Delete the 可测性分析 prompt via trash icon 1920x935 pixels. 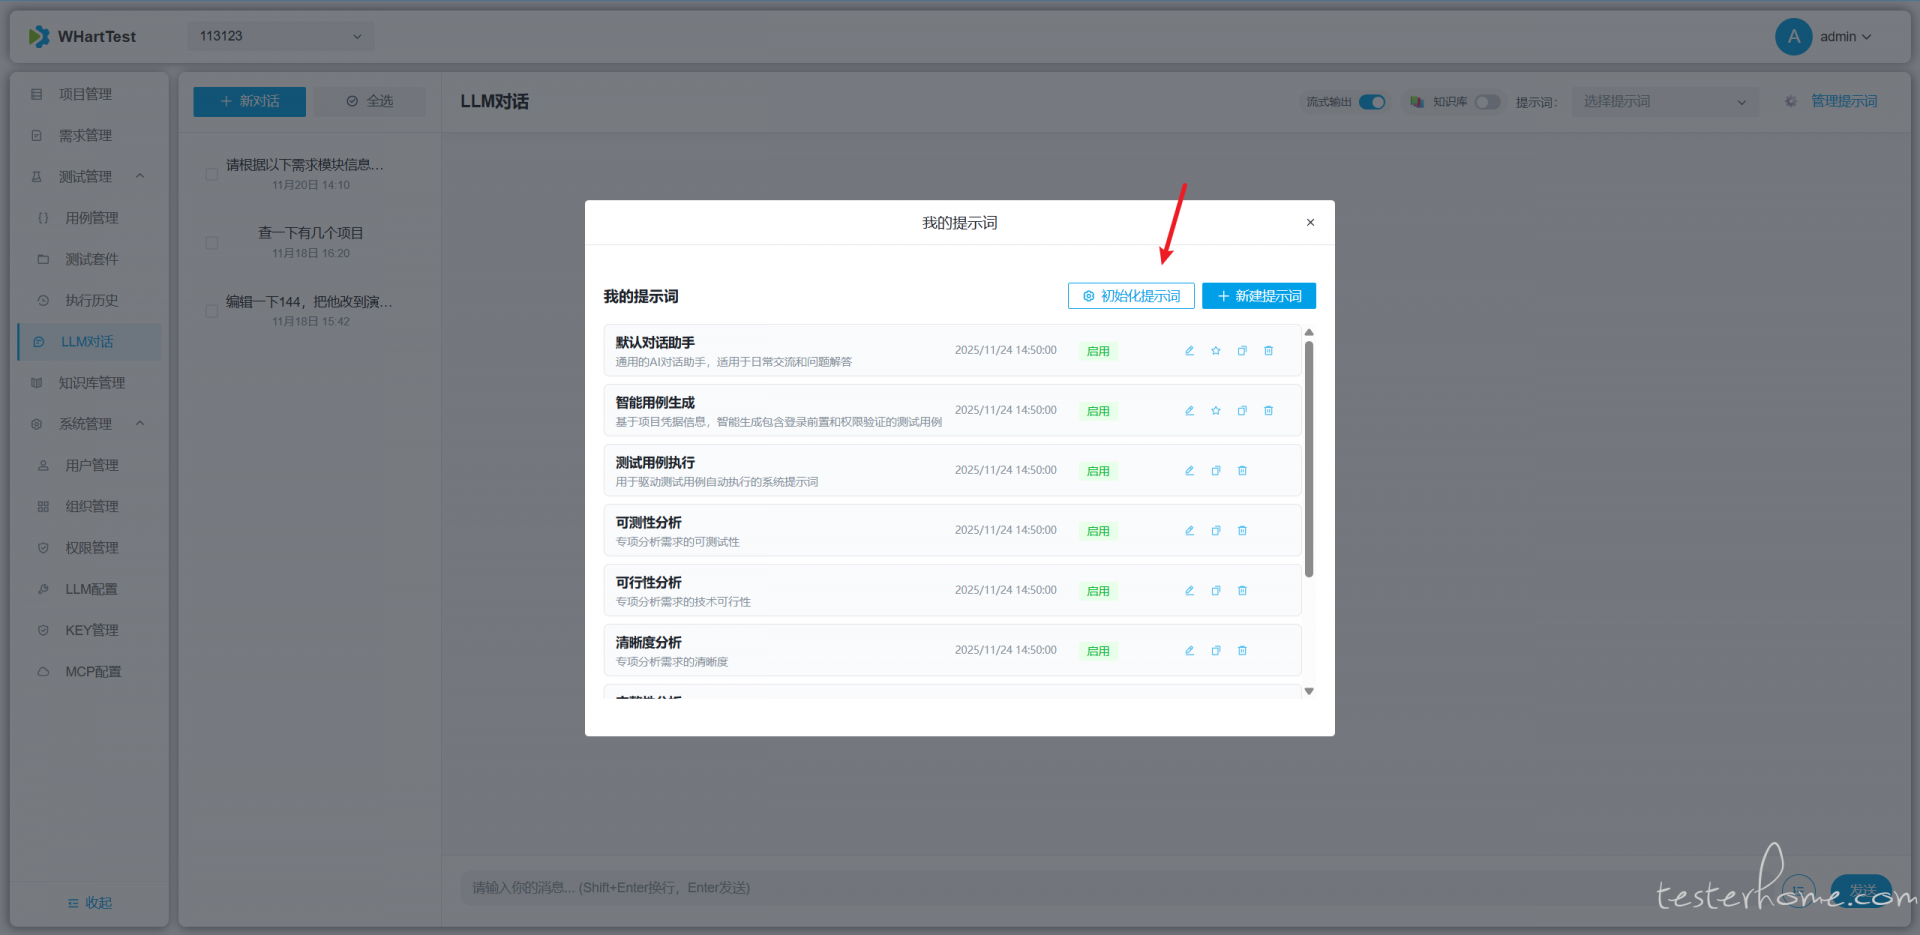click(1242, 531)
